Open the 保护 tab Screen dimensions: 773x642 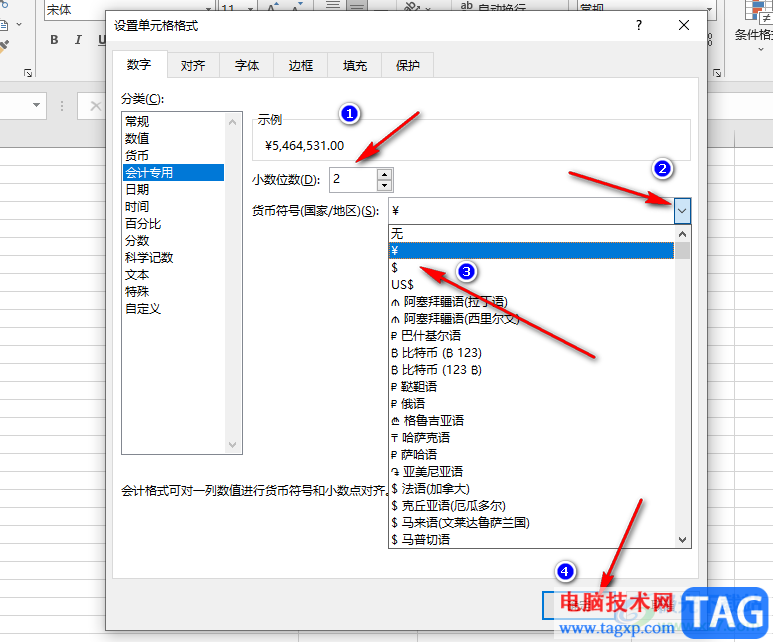[x=408, y=65]
